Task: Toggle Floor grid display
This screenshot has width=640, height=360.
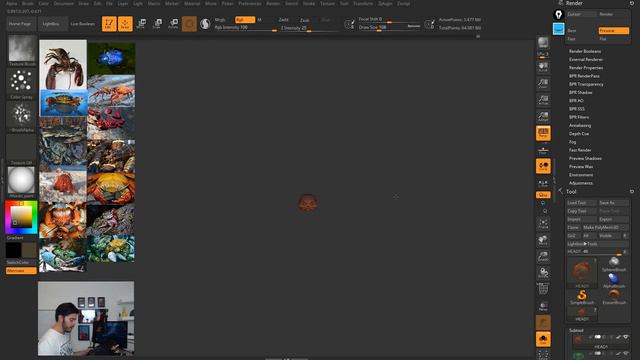Action: point(543,150)
